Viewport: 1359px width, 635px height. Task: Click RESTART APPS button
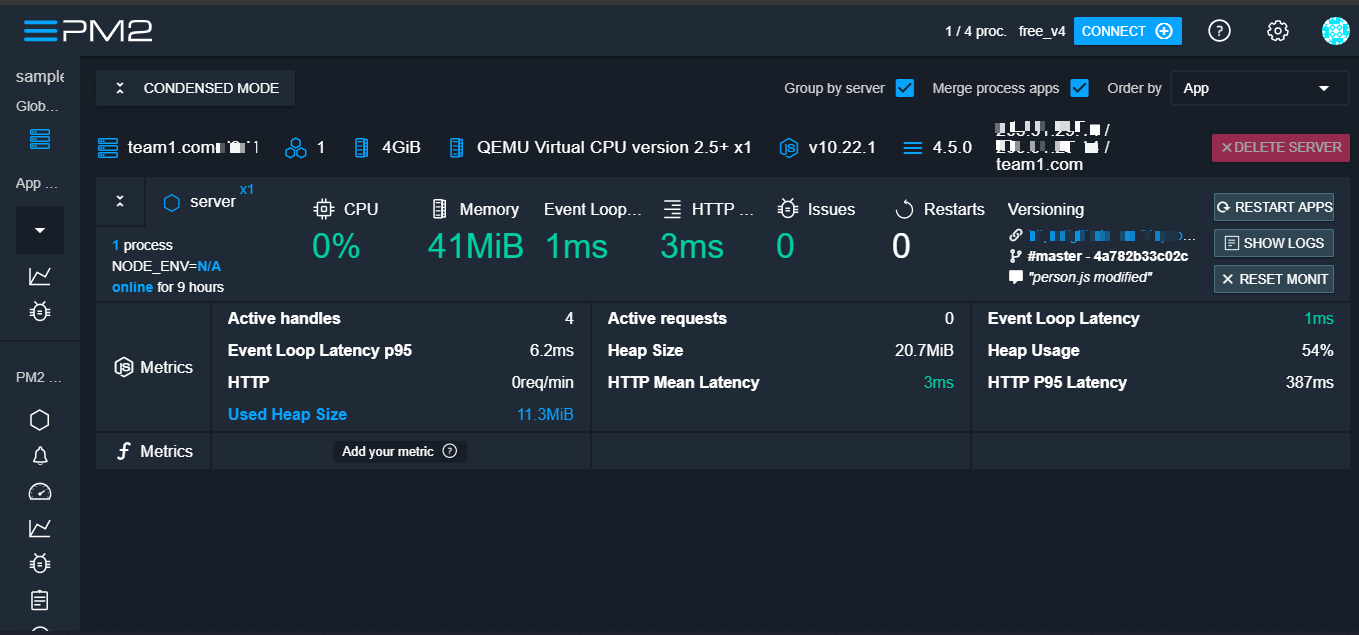pyautogui.click(x=1274, y=207)
